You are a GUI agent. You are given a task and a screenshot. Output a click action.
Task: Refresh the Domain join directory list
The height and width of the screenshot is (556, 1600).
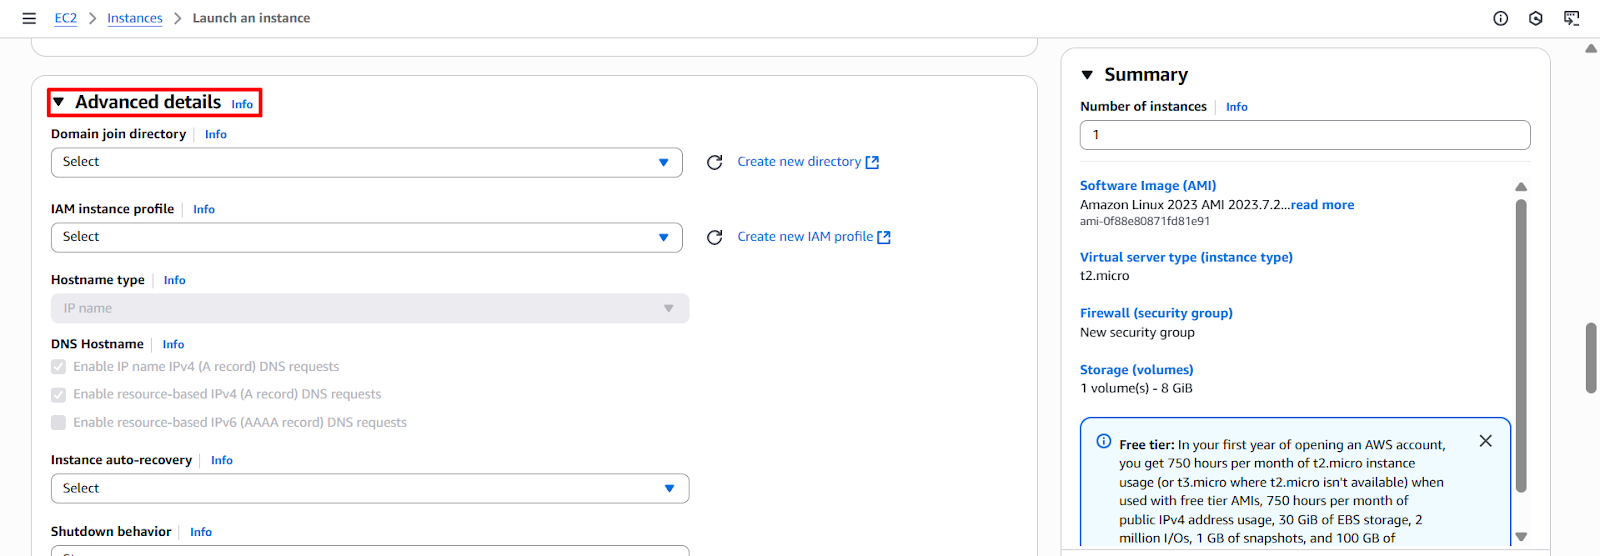714,162
